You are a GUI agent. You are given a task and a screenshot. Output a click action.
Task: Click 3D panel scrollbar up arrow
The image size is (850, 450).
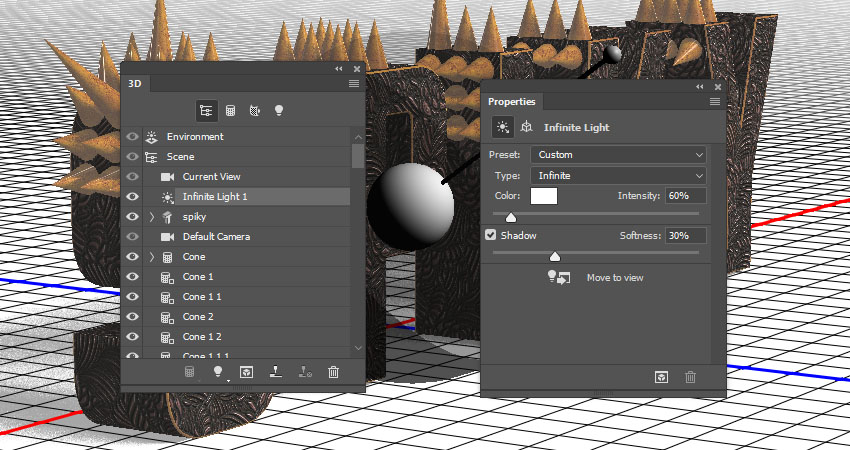tap(358, 137)
